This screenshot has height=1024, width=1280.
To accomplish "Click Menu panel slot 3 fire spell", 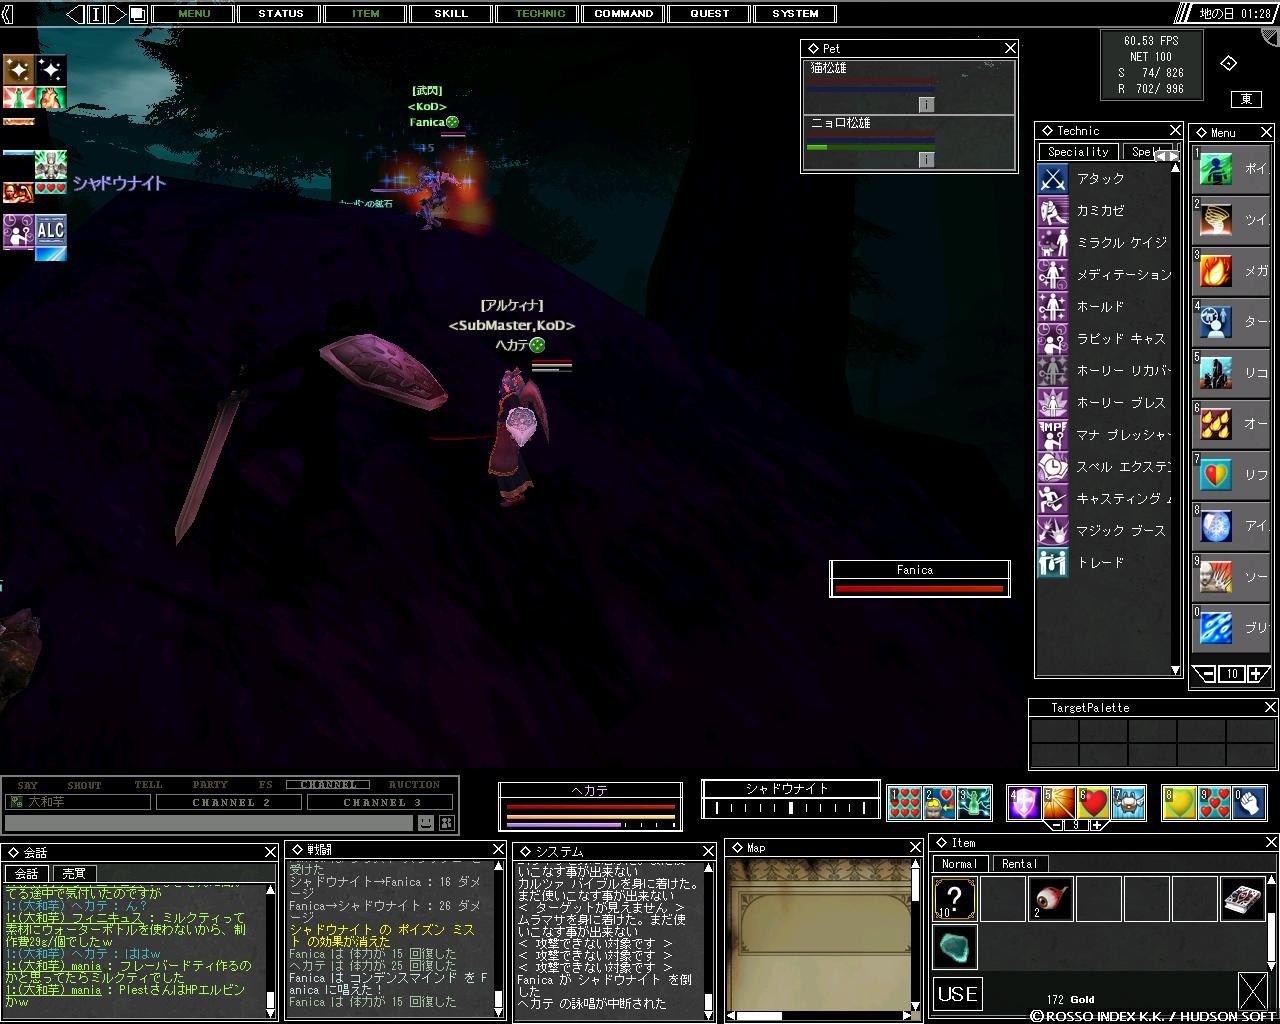I will [1216, 271].
